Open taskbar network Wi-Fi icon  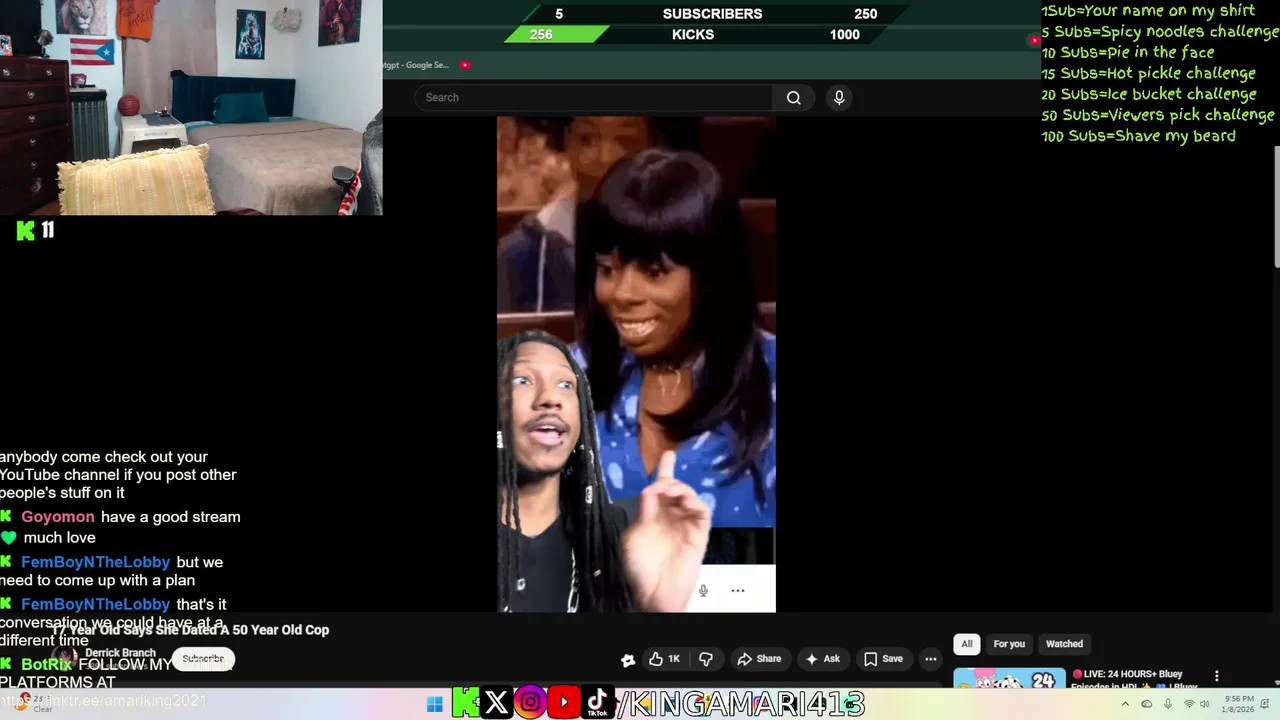(x=1189, y=705)
